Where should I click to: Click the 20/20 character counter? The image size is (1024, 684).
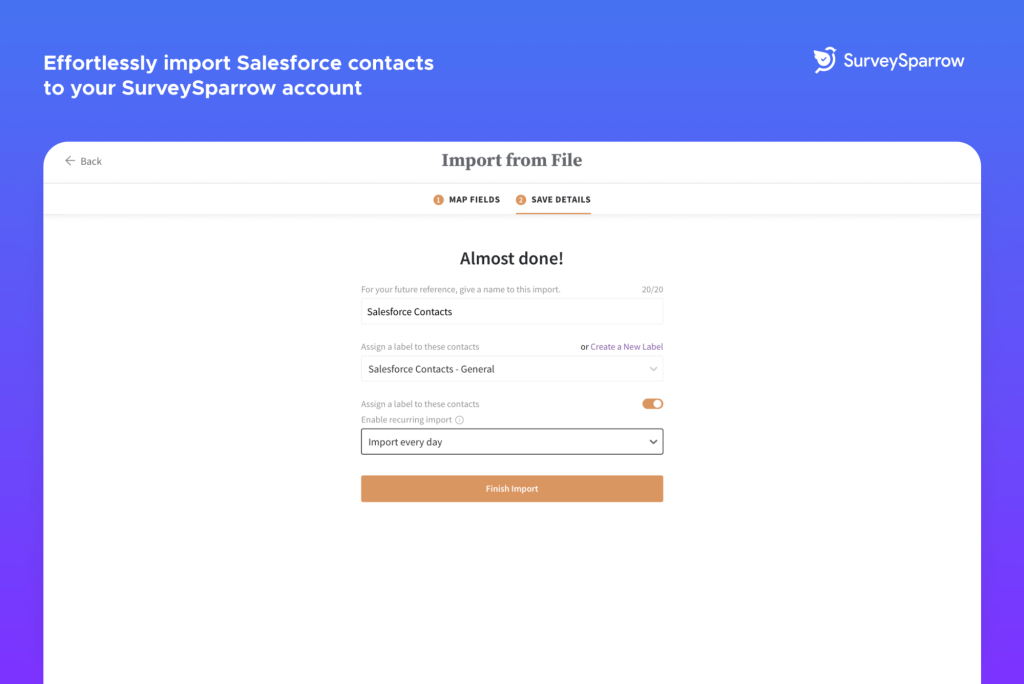pyautogui.click(x=652, y=290)
